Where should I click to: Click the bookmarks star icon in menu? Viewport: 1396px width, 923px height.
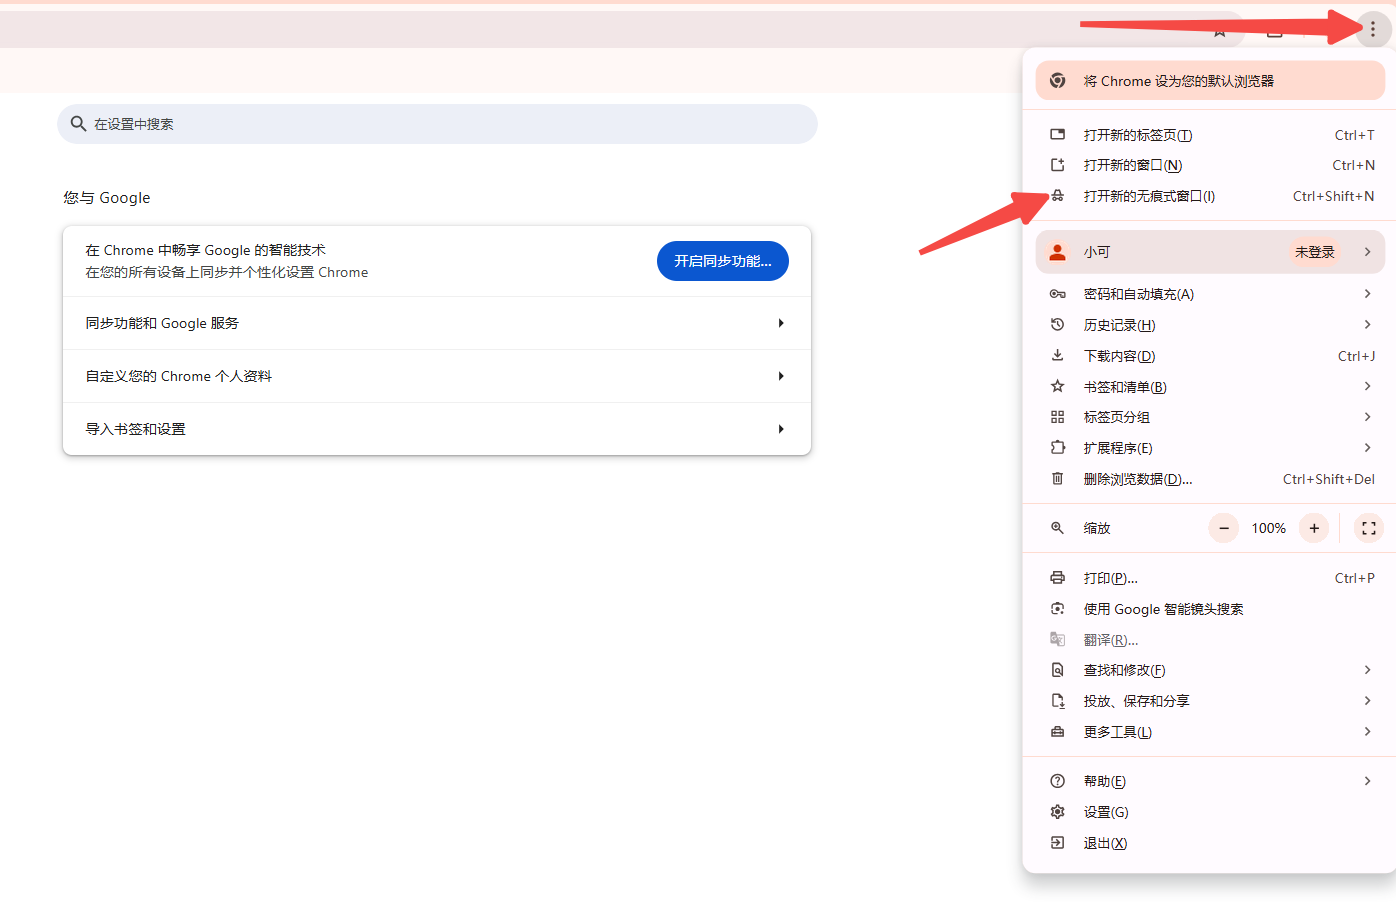[x=1057, y=387]
